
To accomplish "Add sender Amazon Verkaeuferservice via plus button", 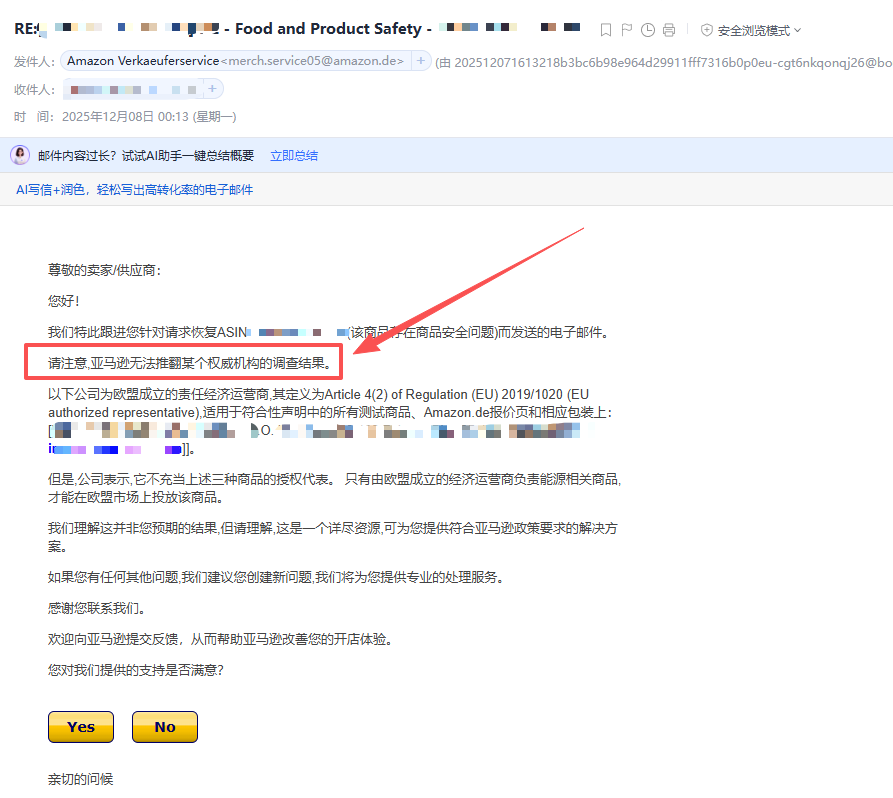I will (421, 60).
